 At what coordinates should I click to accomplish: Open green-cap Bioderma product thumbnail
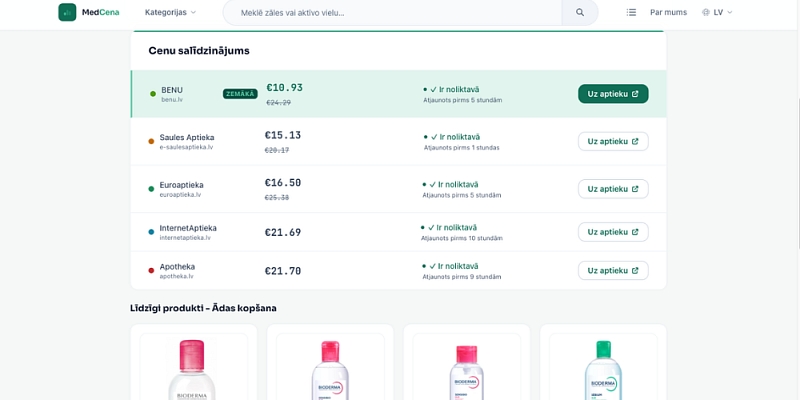tap(603, 367)
